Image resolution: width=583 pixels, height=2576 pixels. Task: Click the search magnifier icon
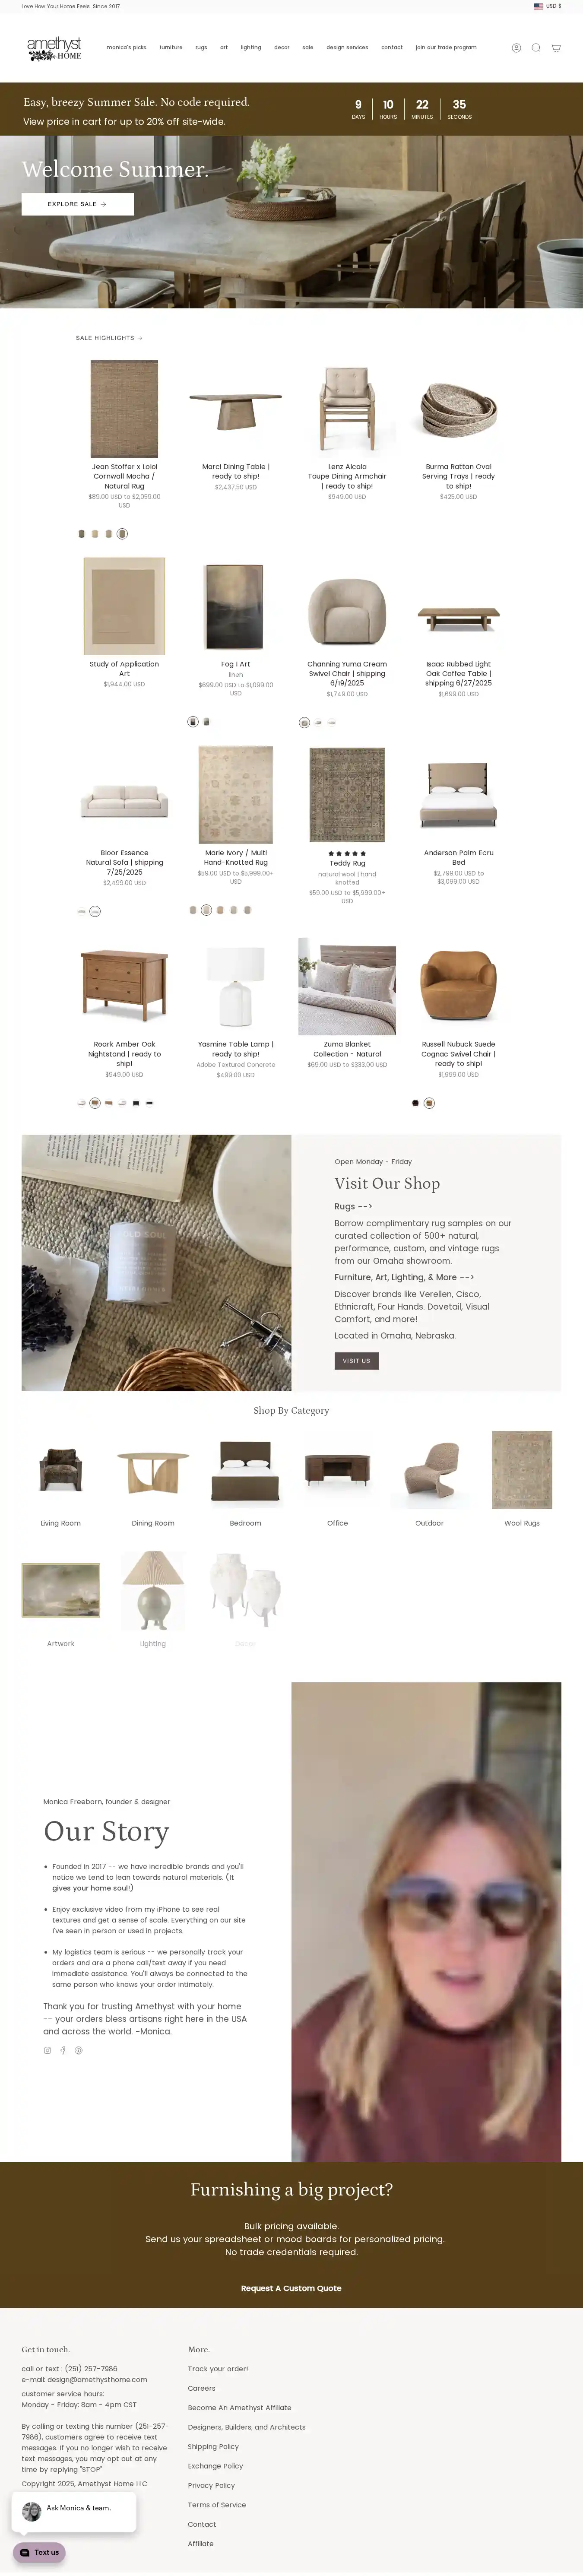click(536, 48)
